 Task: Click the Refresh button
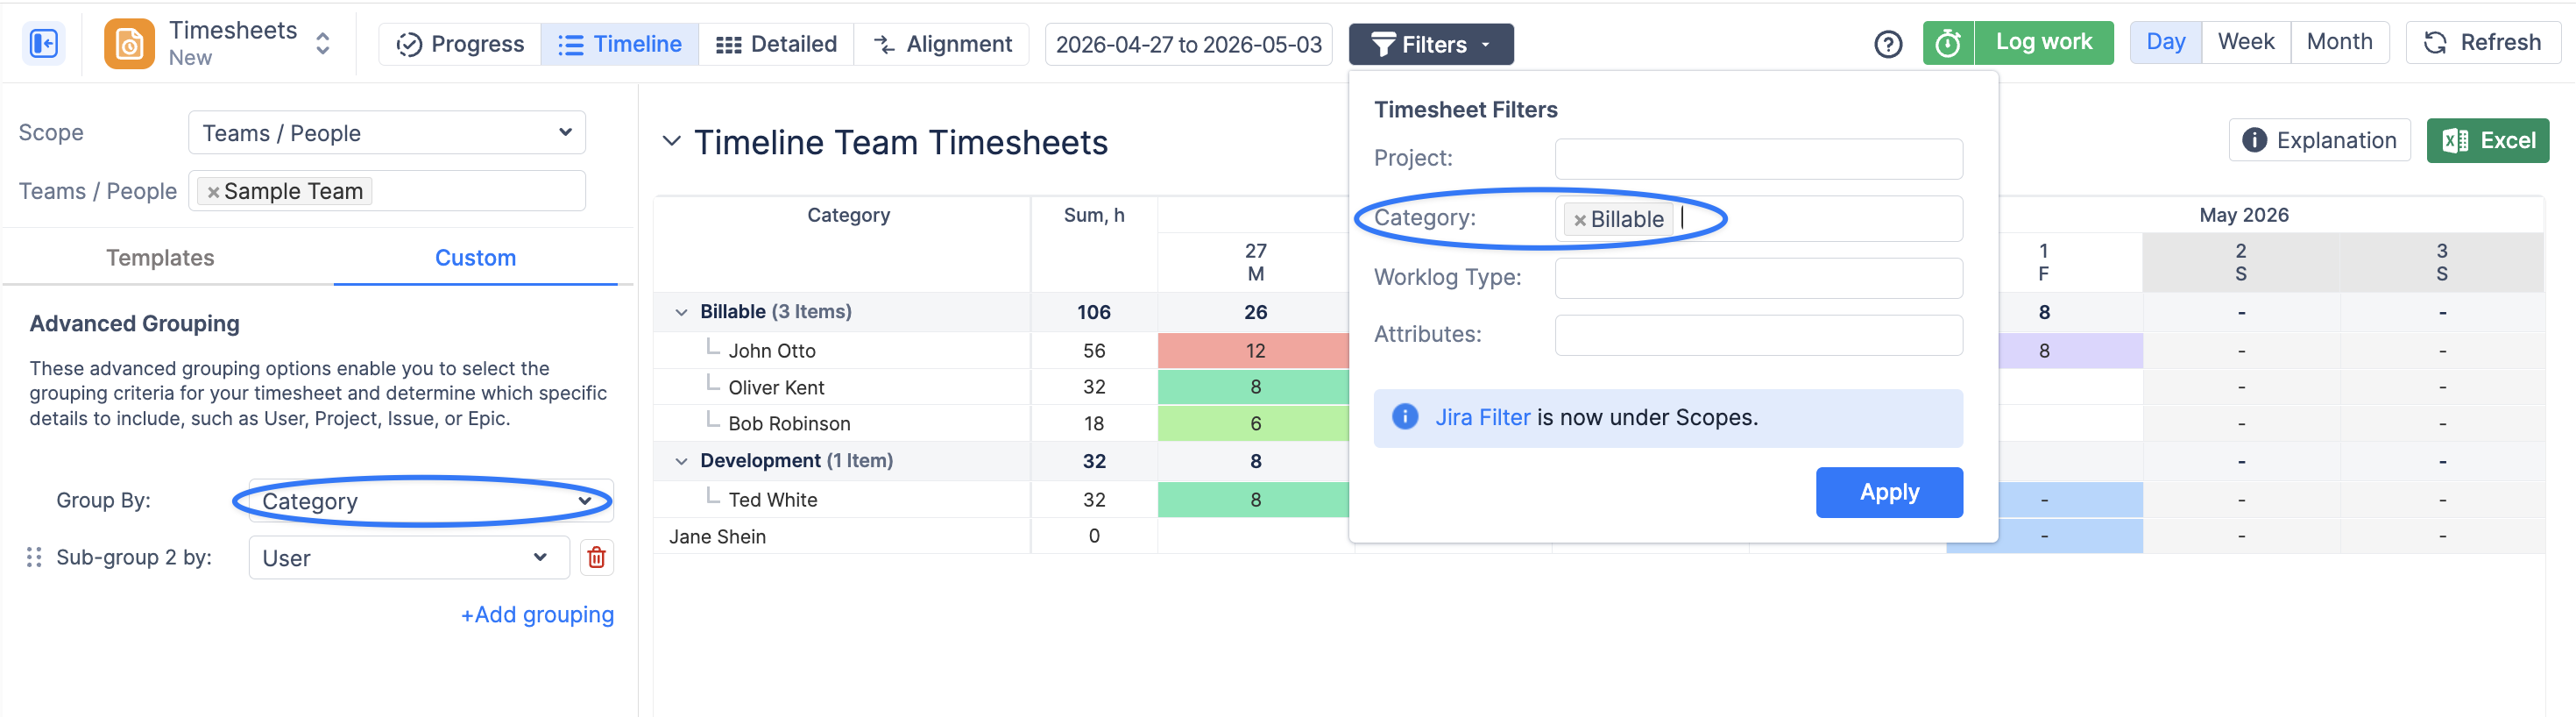coord(2483,42)
